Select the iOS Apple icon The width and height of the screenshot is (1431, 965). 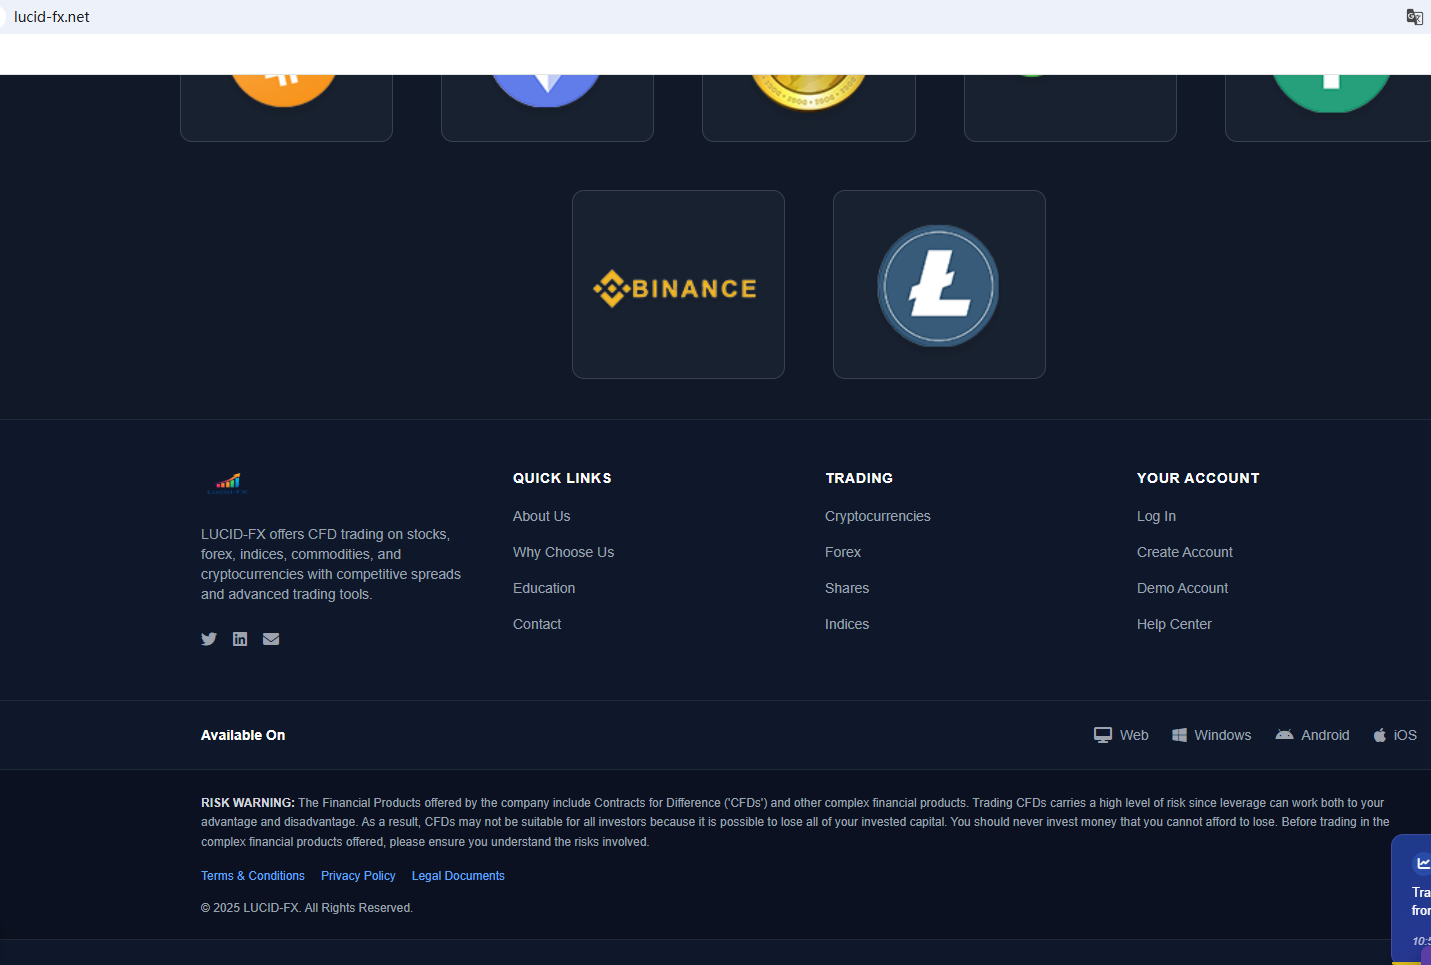click(1380, 735)
